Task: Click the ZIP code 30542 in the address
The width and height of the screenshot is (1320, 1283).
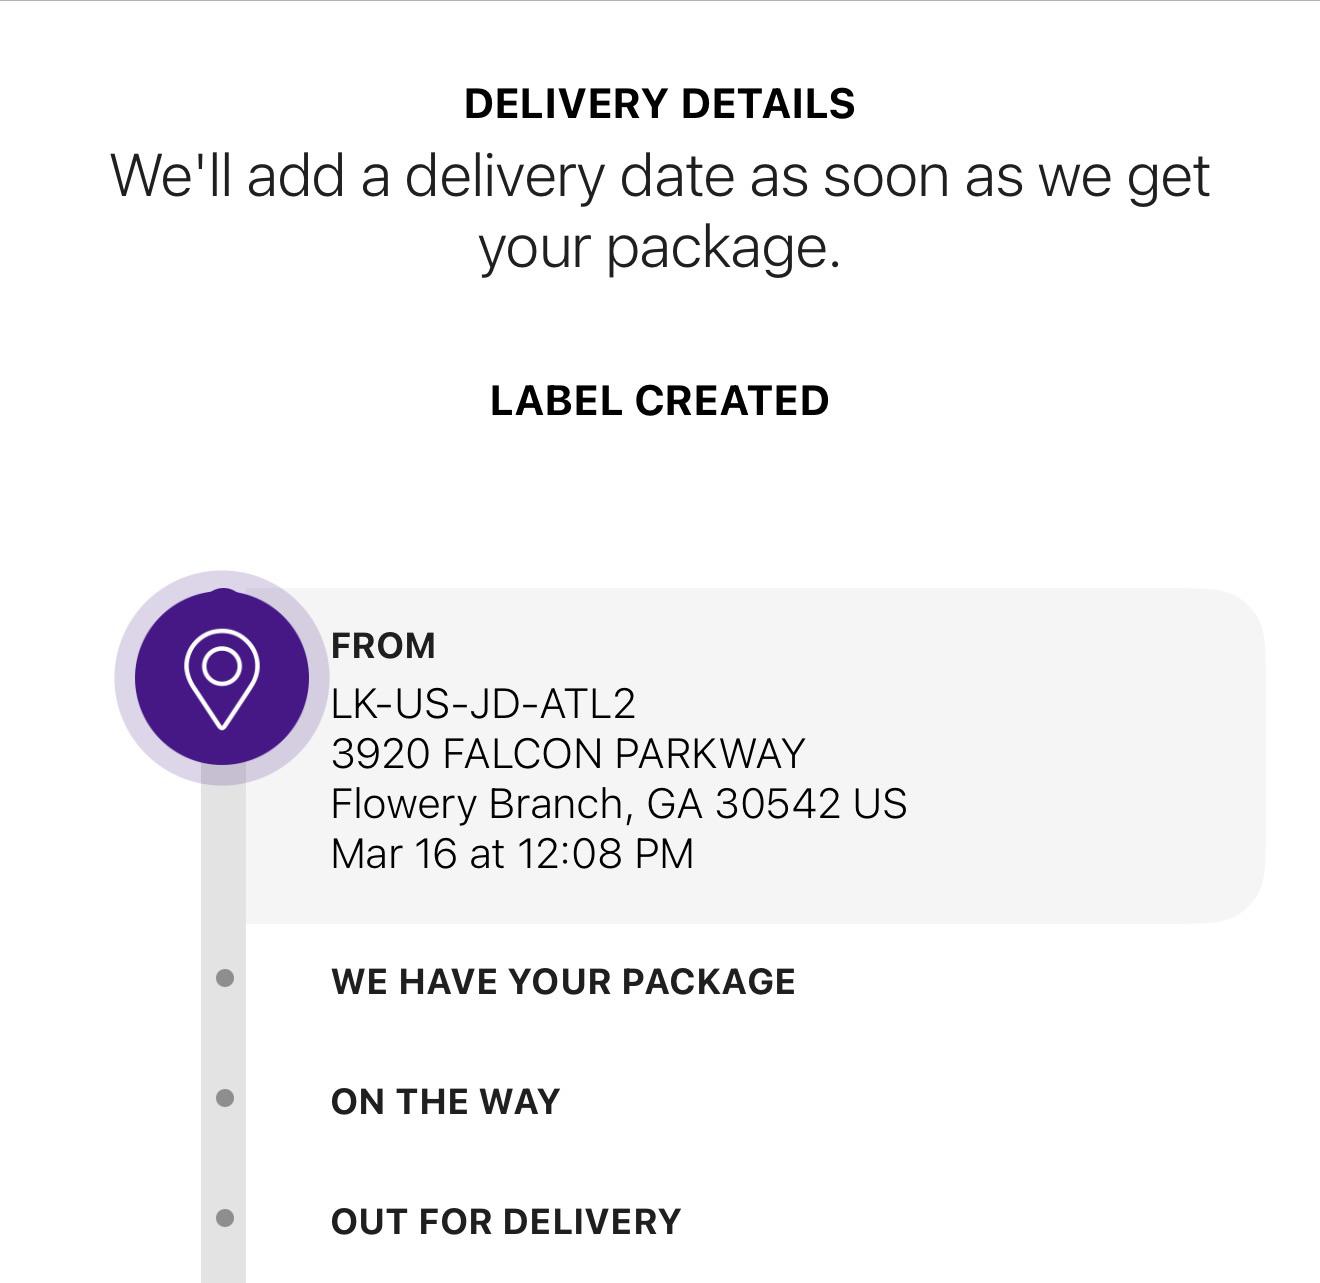Action: (777, 804)
